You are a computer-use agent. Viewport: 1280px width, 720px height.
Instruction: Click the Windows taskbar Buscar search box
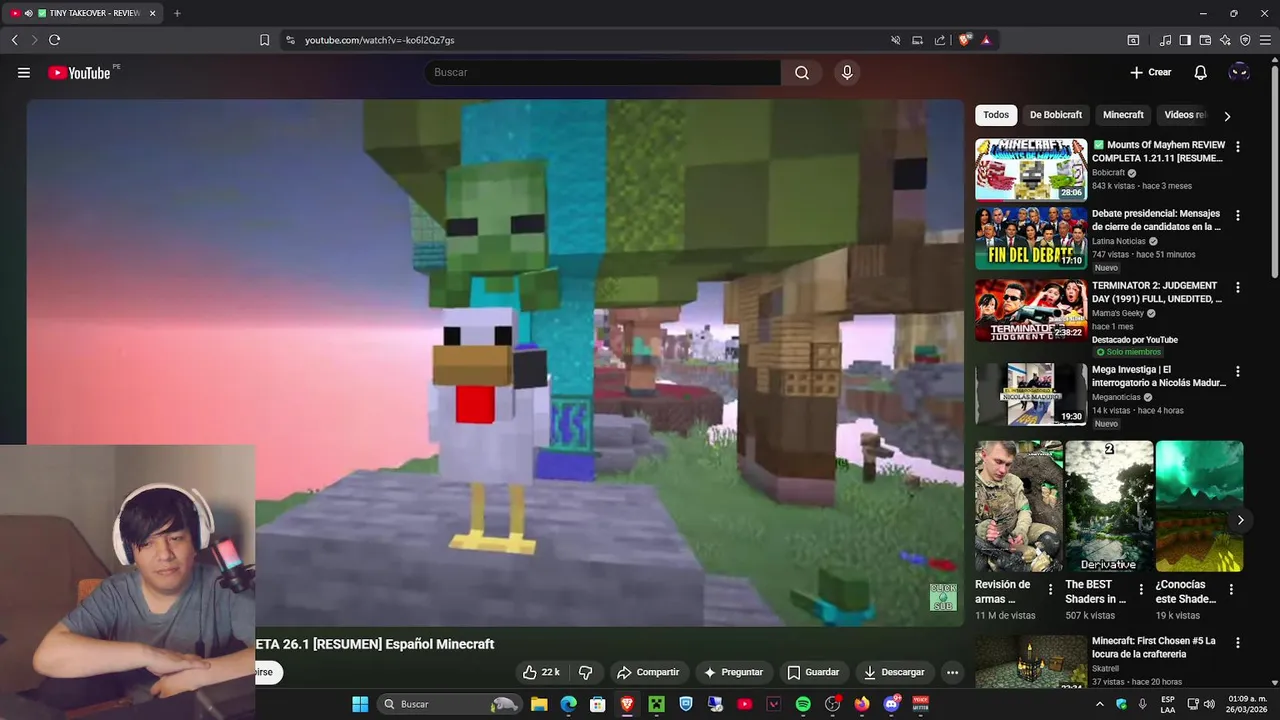[448, 704]
